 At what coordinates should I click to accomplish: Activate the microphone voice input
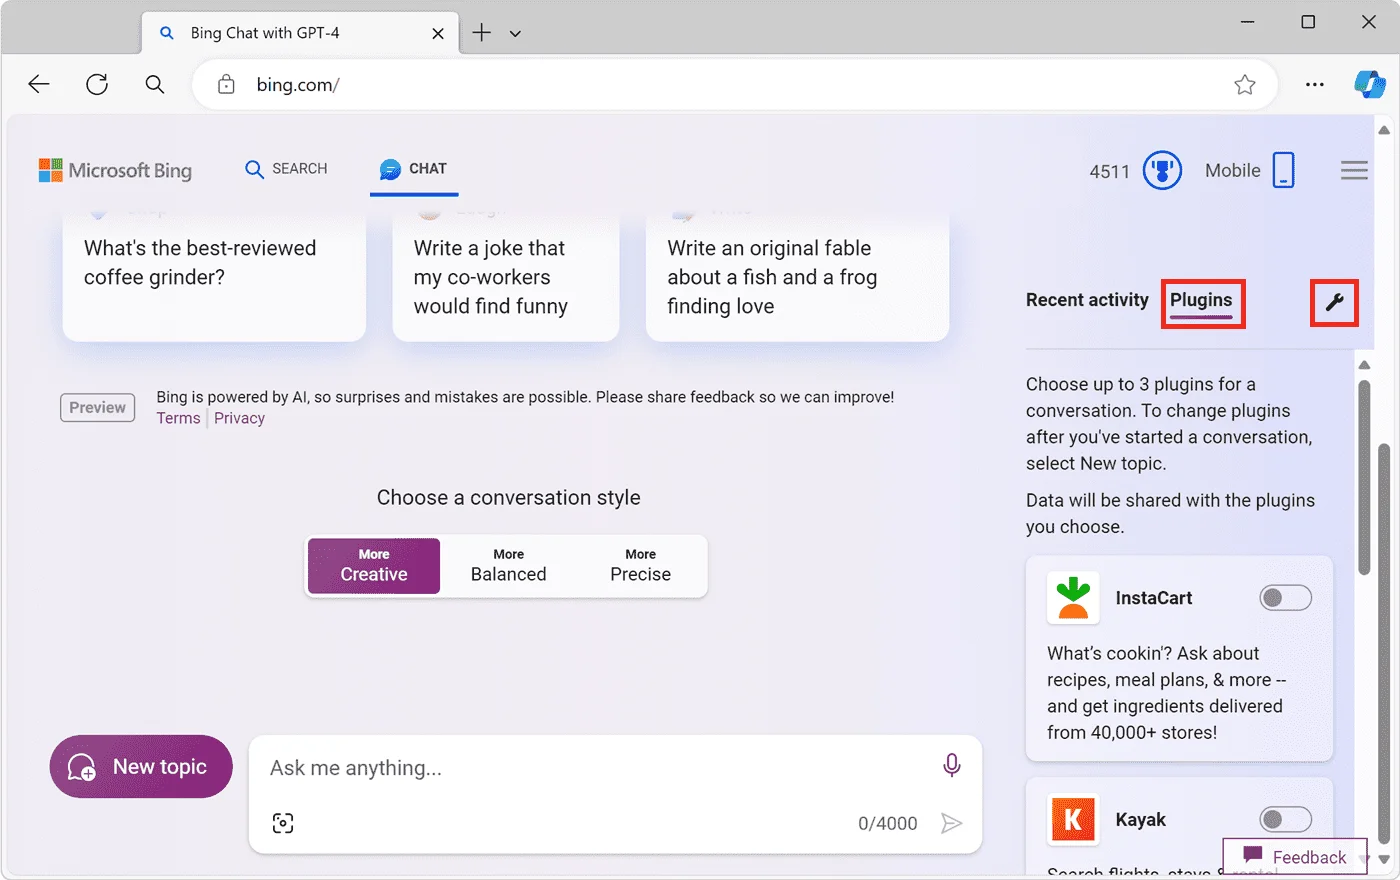tap(952, 766)
